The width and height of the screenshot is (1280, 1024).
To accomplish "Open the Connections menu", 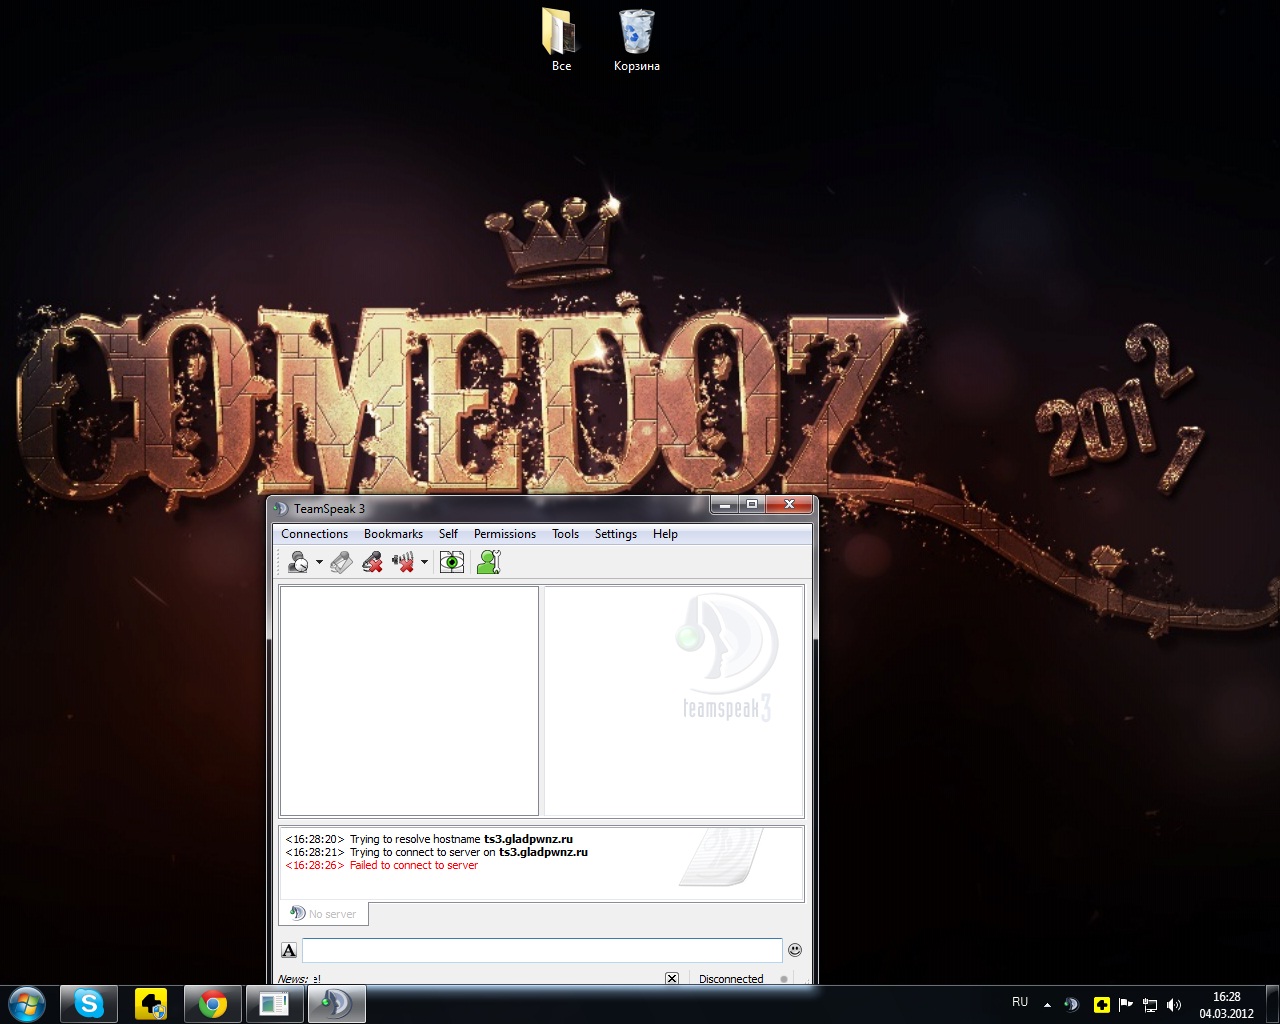I will coord(314,534).
